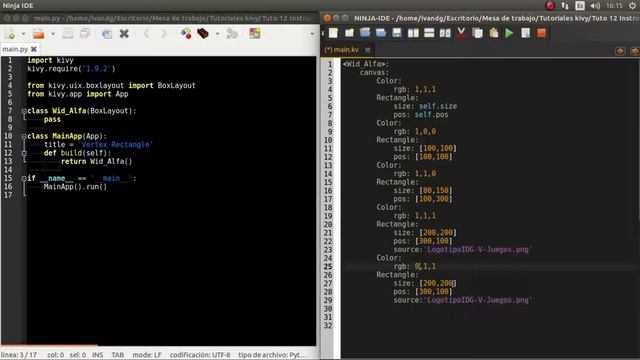The height and width of the screenshot is (360, 640).
Task: Close the main.kv tab
Action: 367,50
